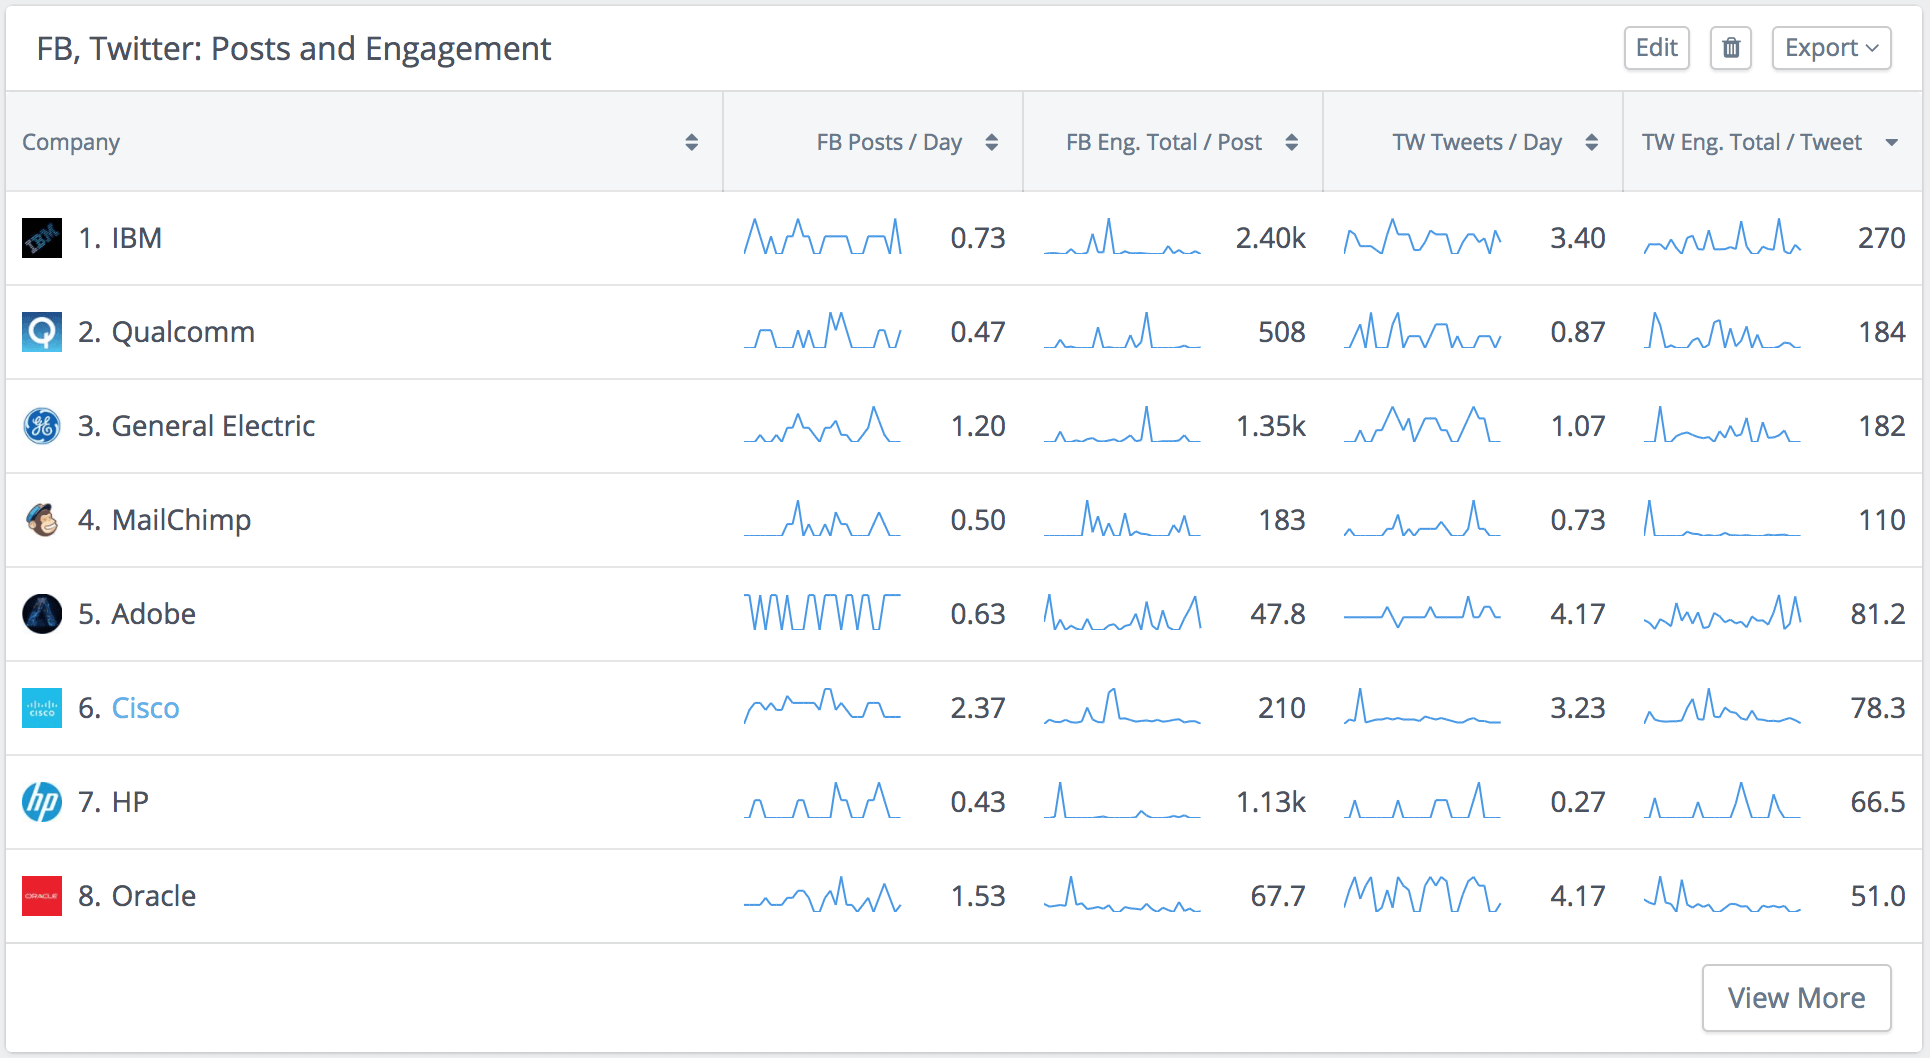The image size is (1930, 1058).
Task: Click Oracle TW Tweets sparkline chart
Action: pos(1422,895)
